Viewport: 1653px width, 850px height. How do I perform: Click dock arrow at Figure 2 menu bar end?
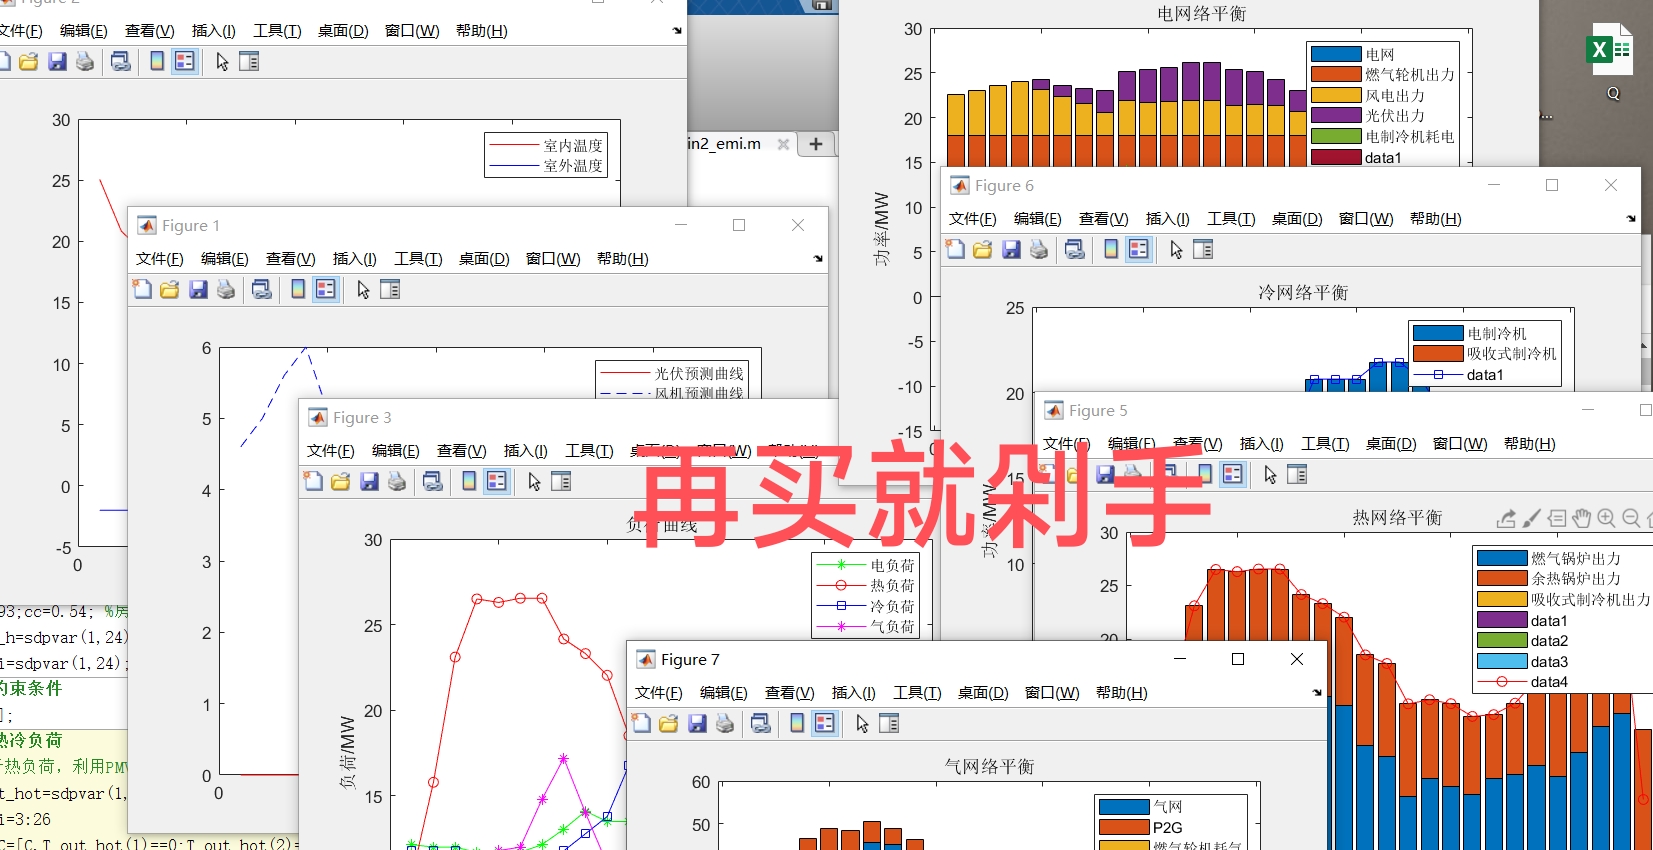tap(677, 31)
